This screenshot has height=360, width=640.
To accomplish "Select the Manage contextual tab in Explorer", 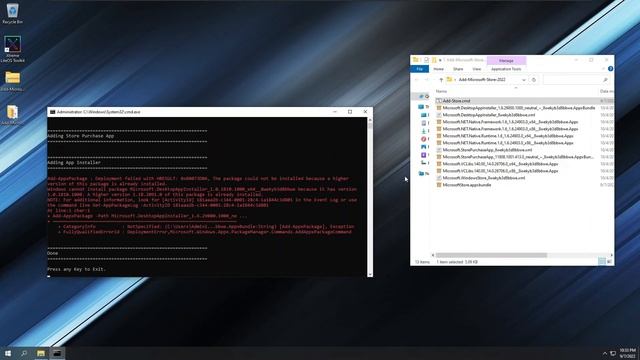I will (506, 60).
